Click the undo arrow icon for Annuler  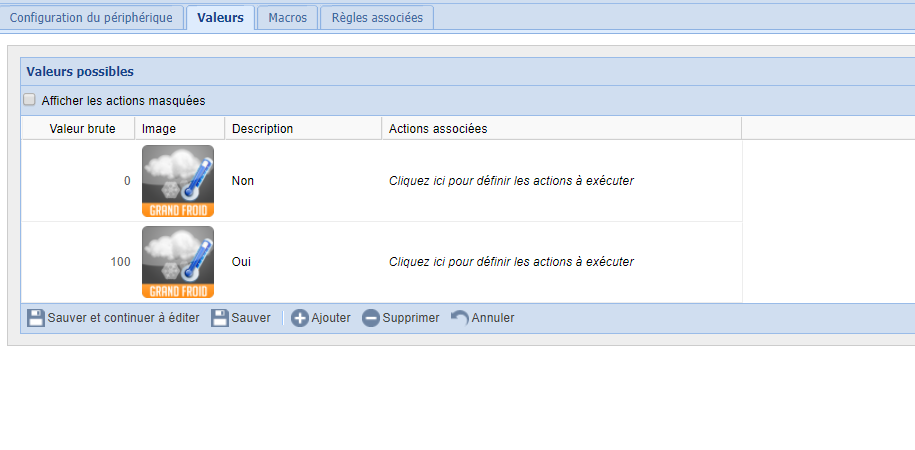tap(459, 318)
